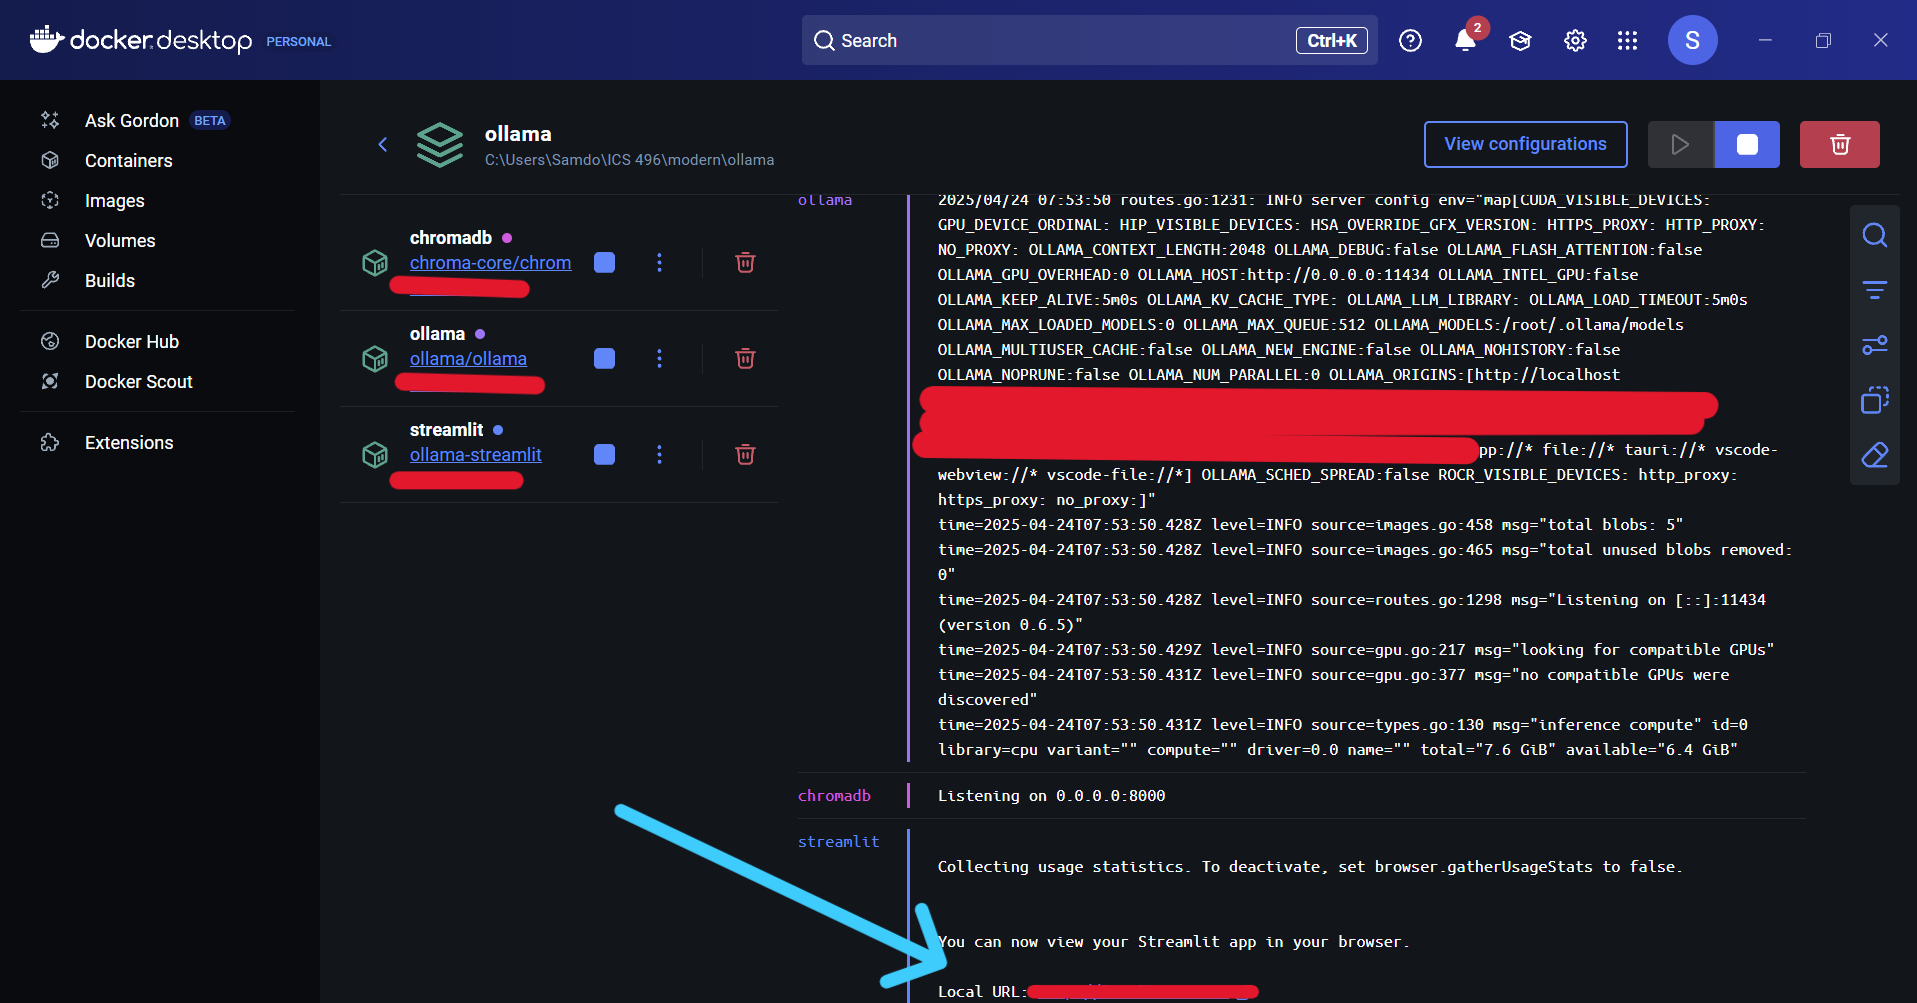Open the log filter icon
This screenshot has width=1917, height=1003.
click(x=1874, y=290)
